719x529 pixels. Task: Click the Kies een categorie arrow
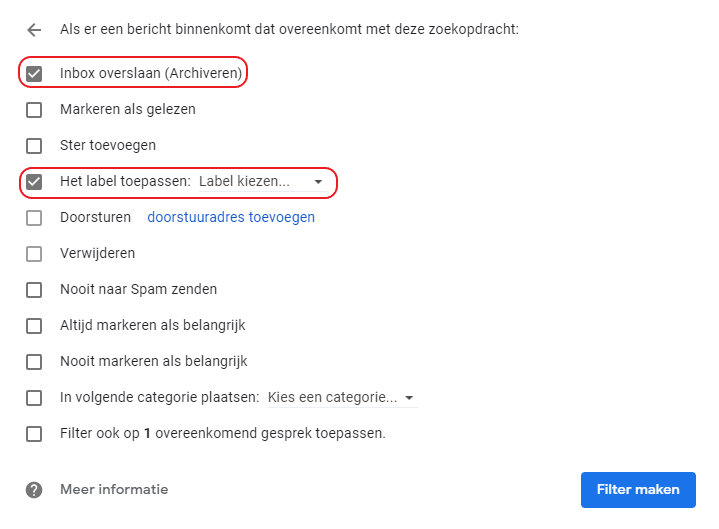pyautogui.click(x=409, y=398)
